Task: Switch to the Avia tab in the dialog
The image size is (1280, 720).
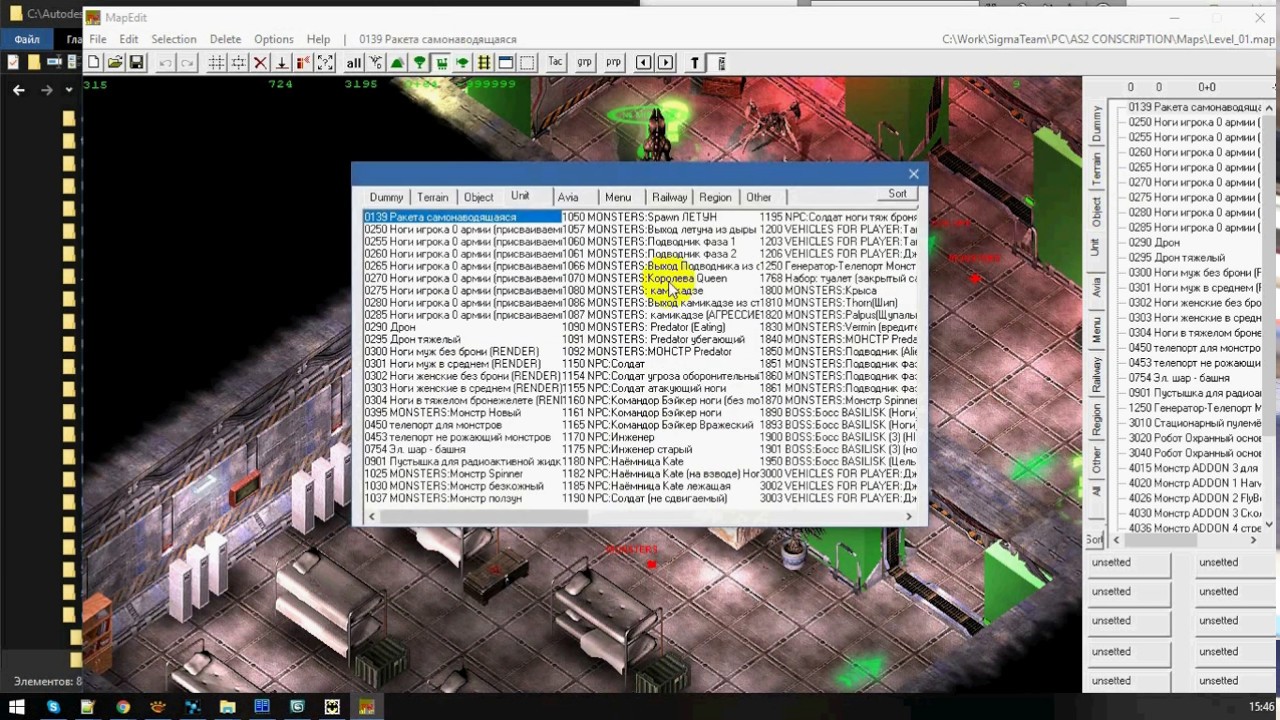Action: point(568,197)
